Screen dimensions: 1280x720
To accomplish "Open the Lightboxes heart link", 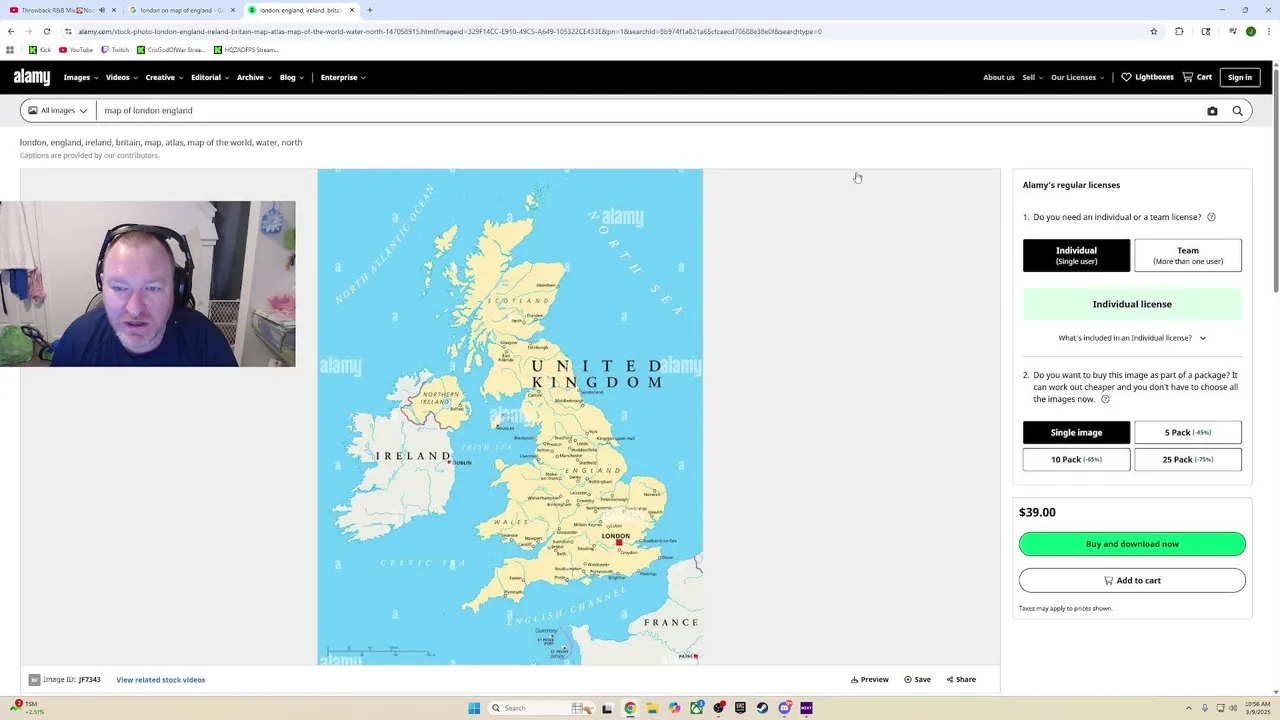I will [x=1147, y=77].
